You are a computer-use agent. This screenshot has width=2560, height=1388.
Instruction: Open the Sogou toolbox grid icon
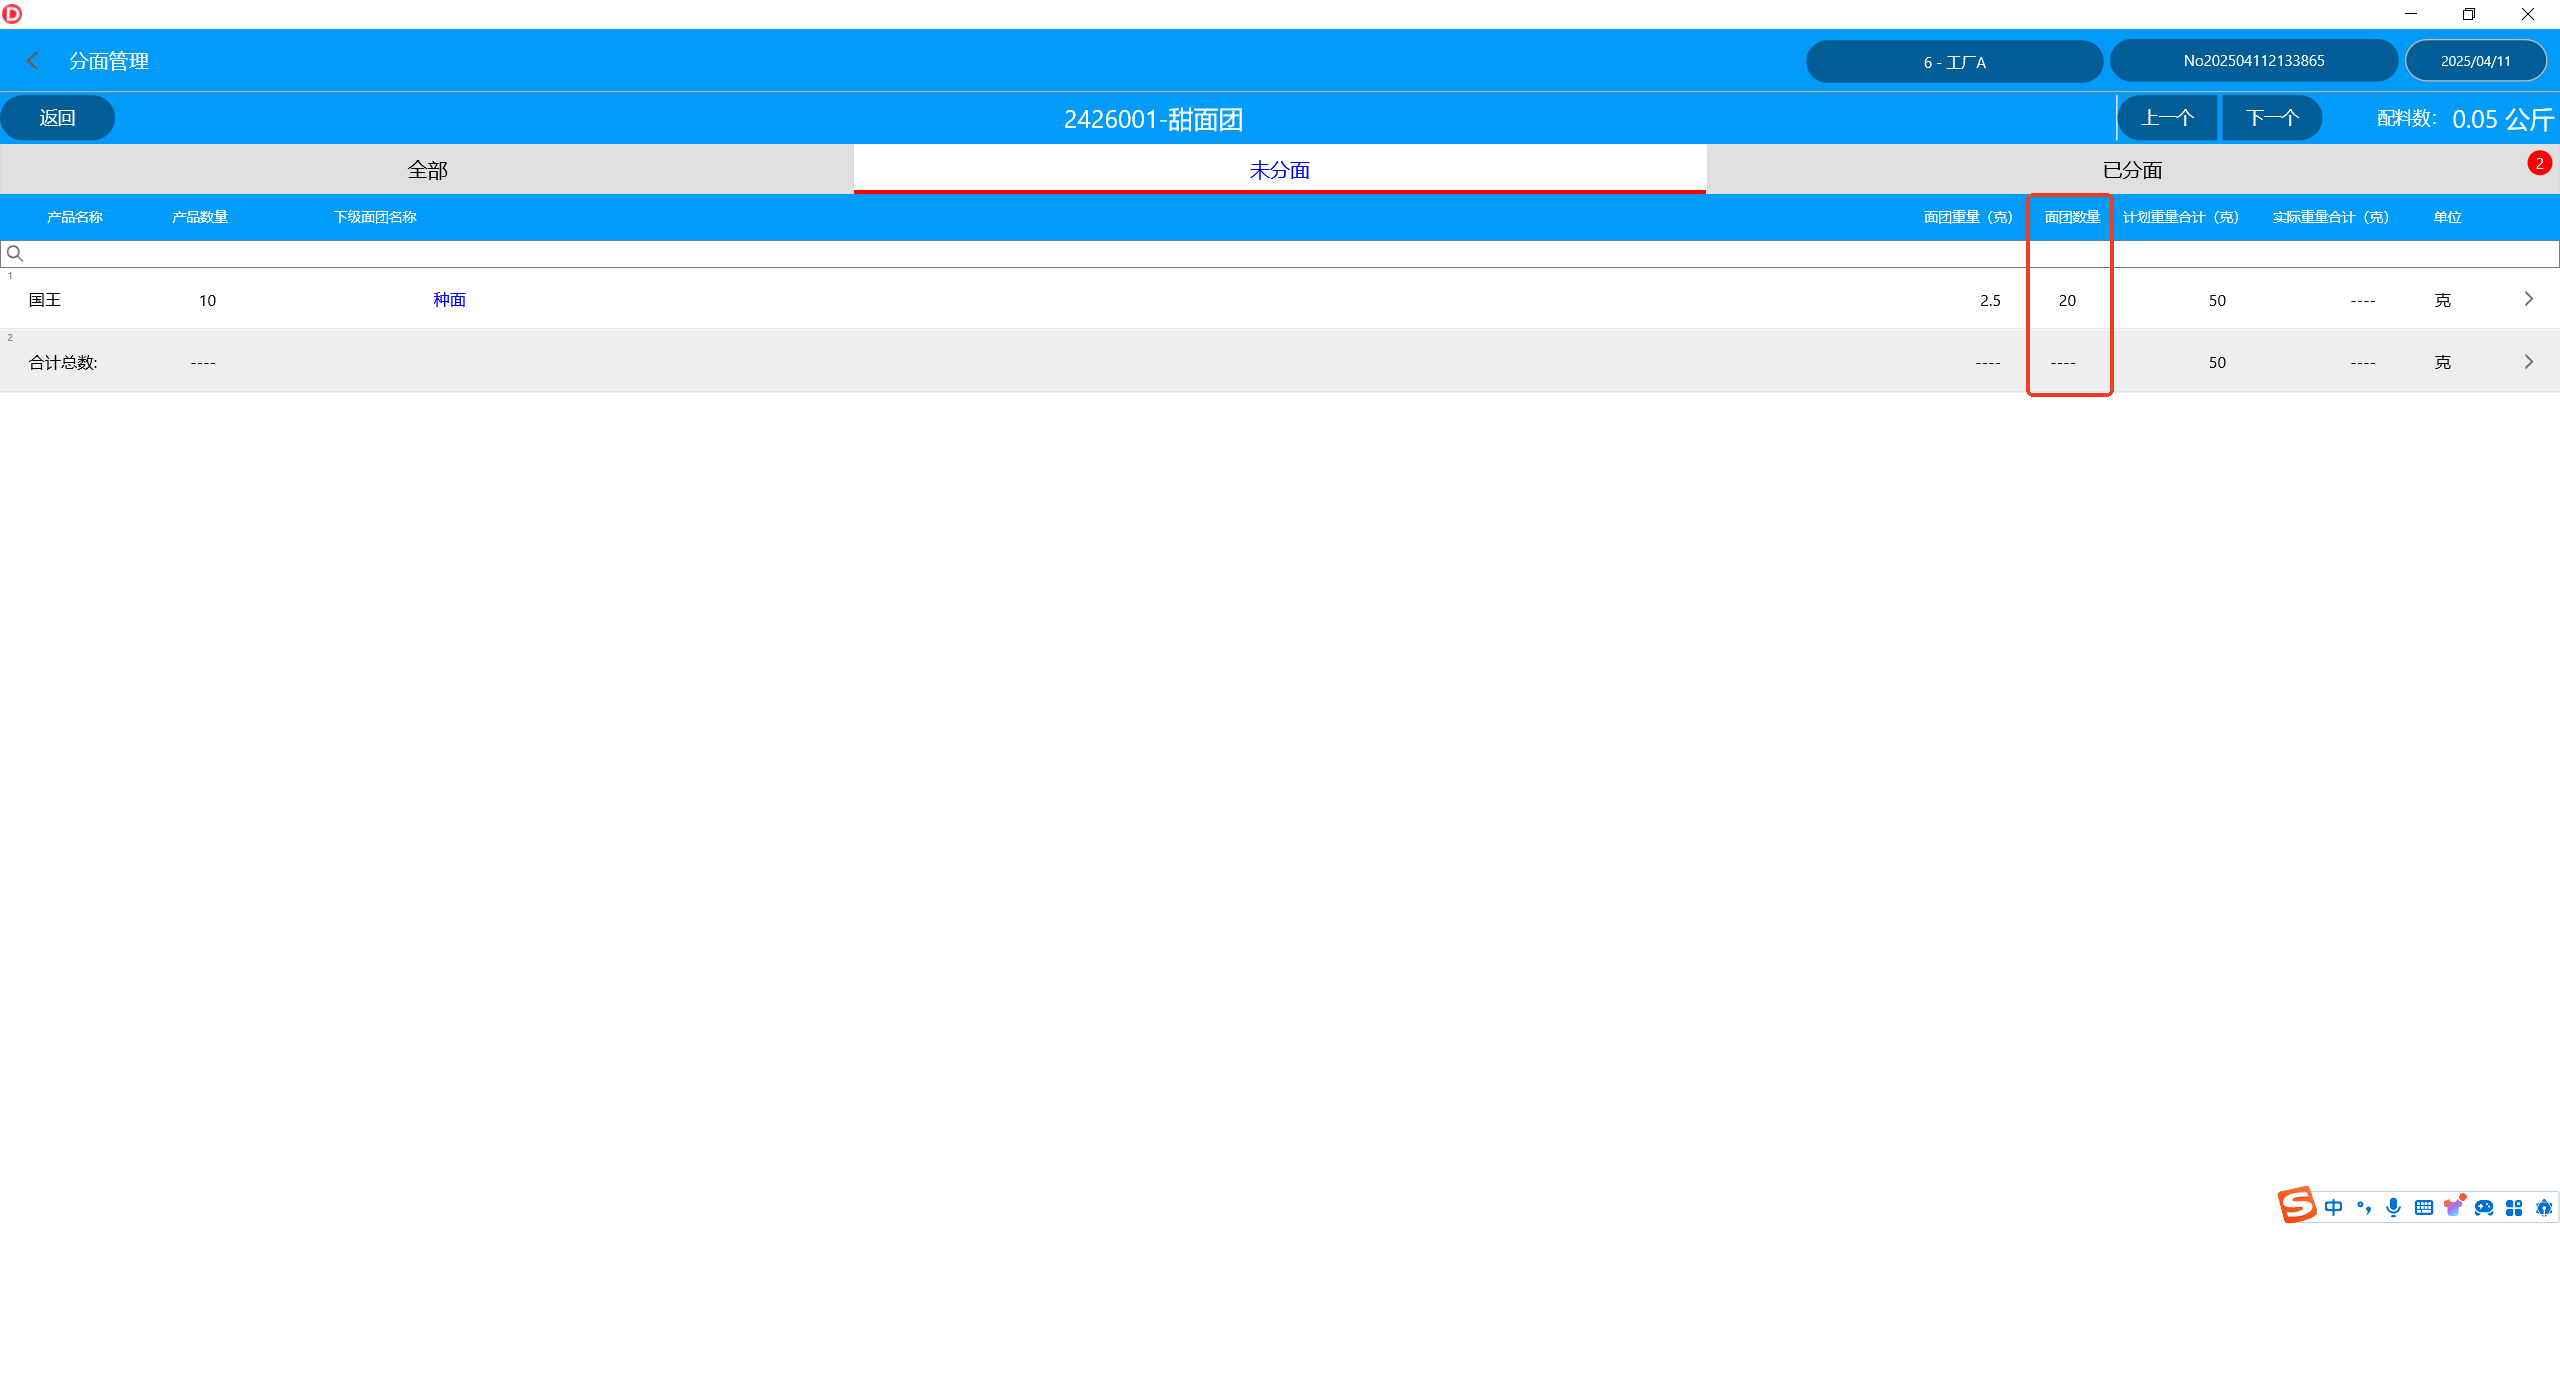(2514, 1208)
